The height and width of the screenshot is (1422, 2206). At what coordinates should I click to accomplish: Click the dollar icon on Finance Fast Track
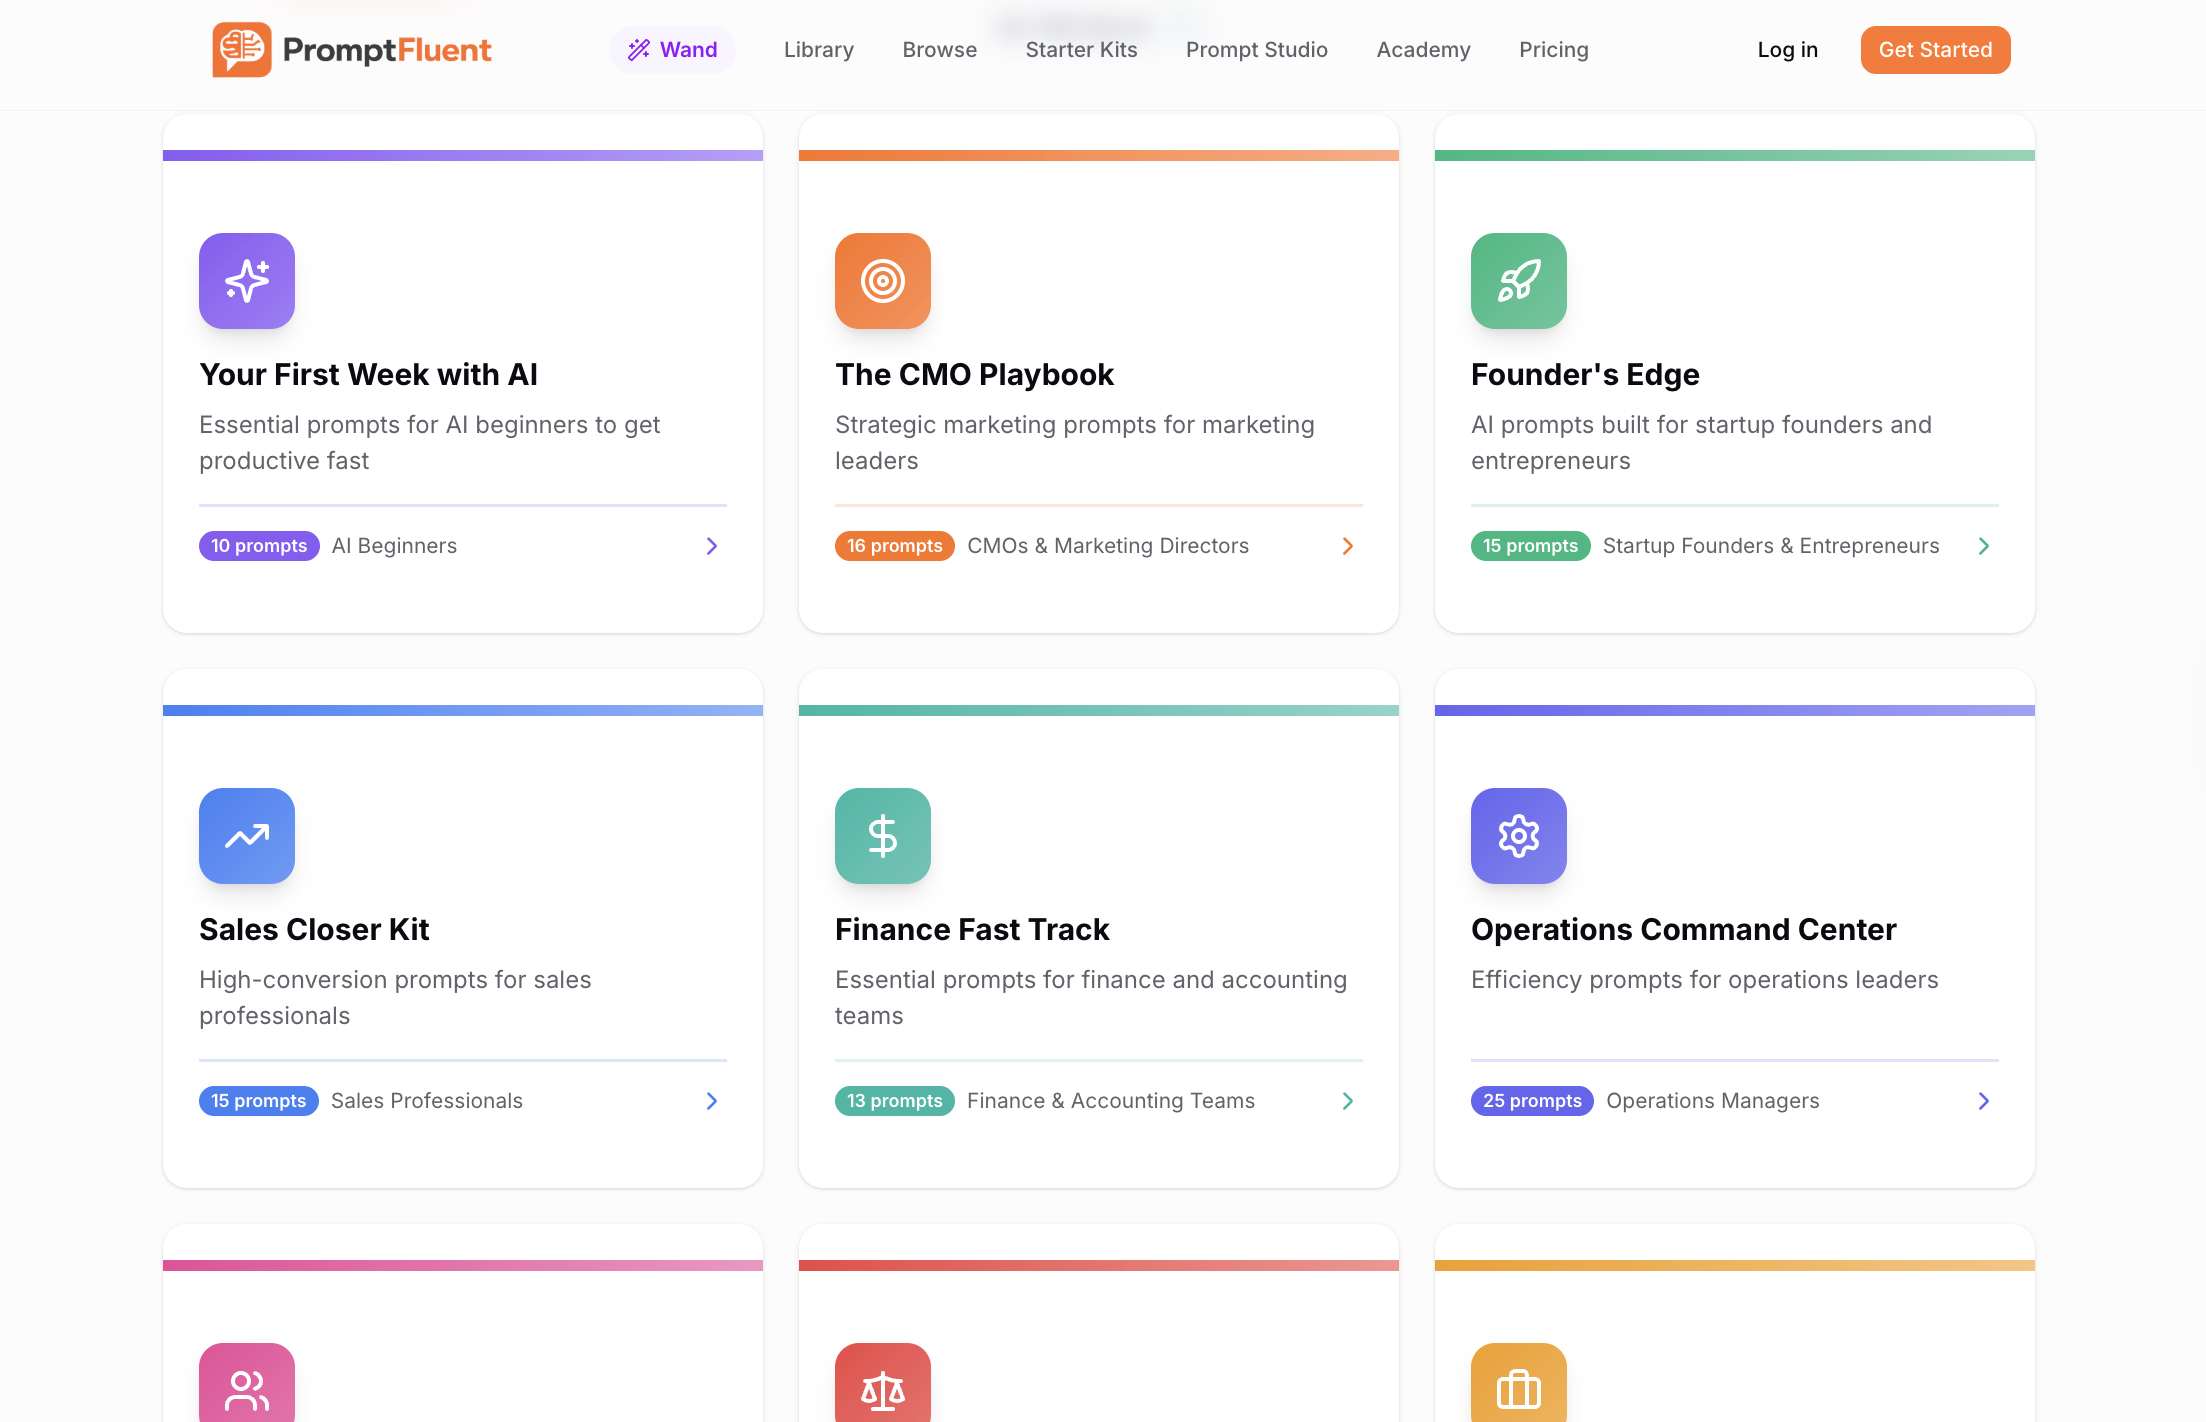pos(882,836)
